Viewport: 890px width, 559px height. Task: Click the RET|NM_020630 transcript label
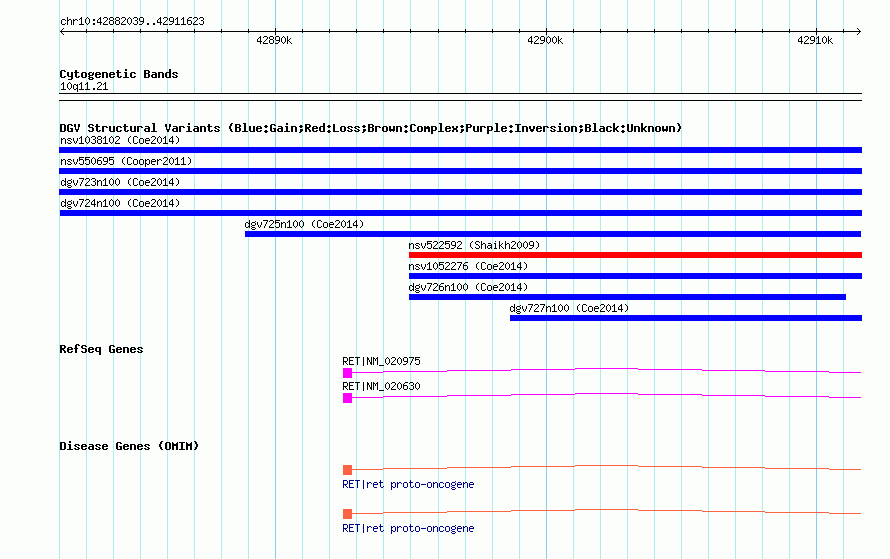click(381, 386)
